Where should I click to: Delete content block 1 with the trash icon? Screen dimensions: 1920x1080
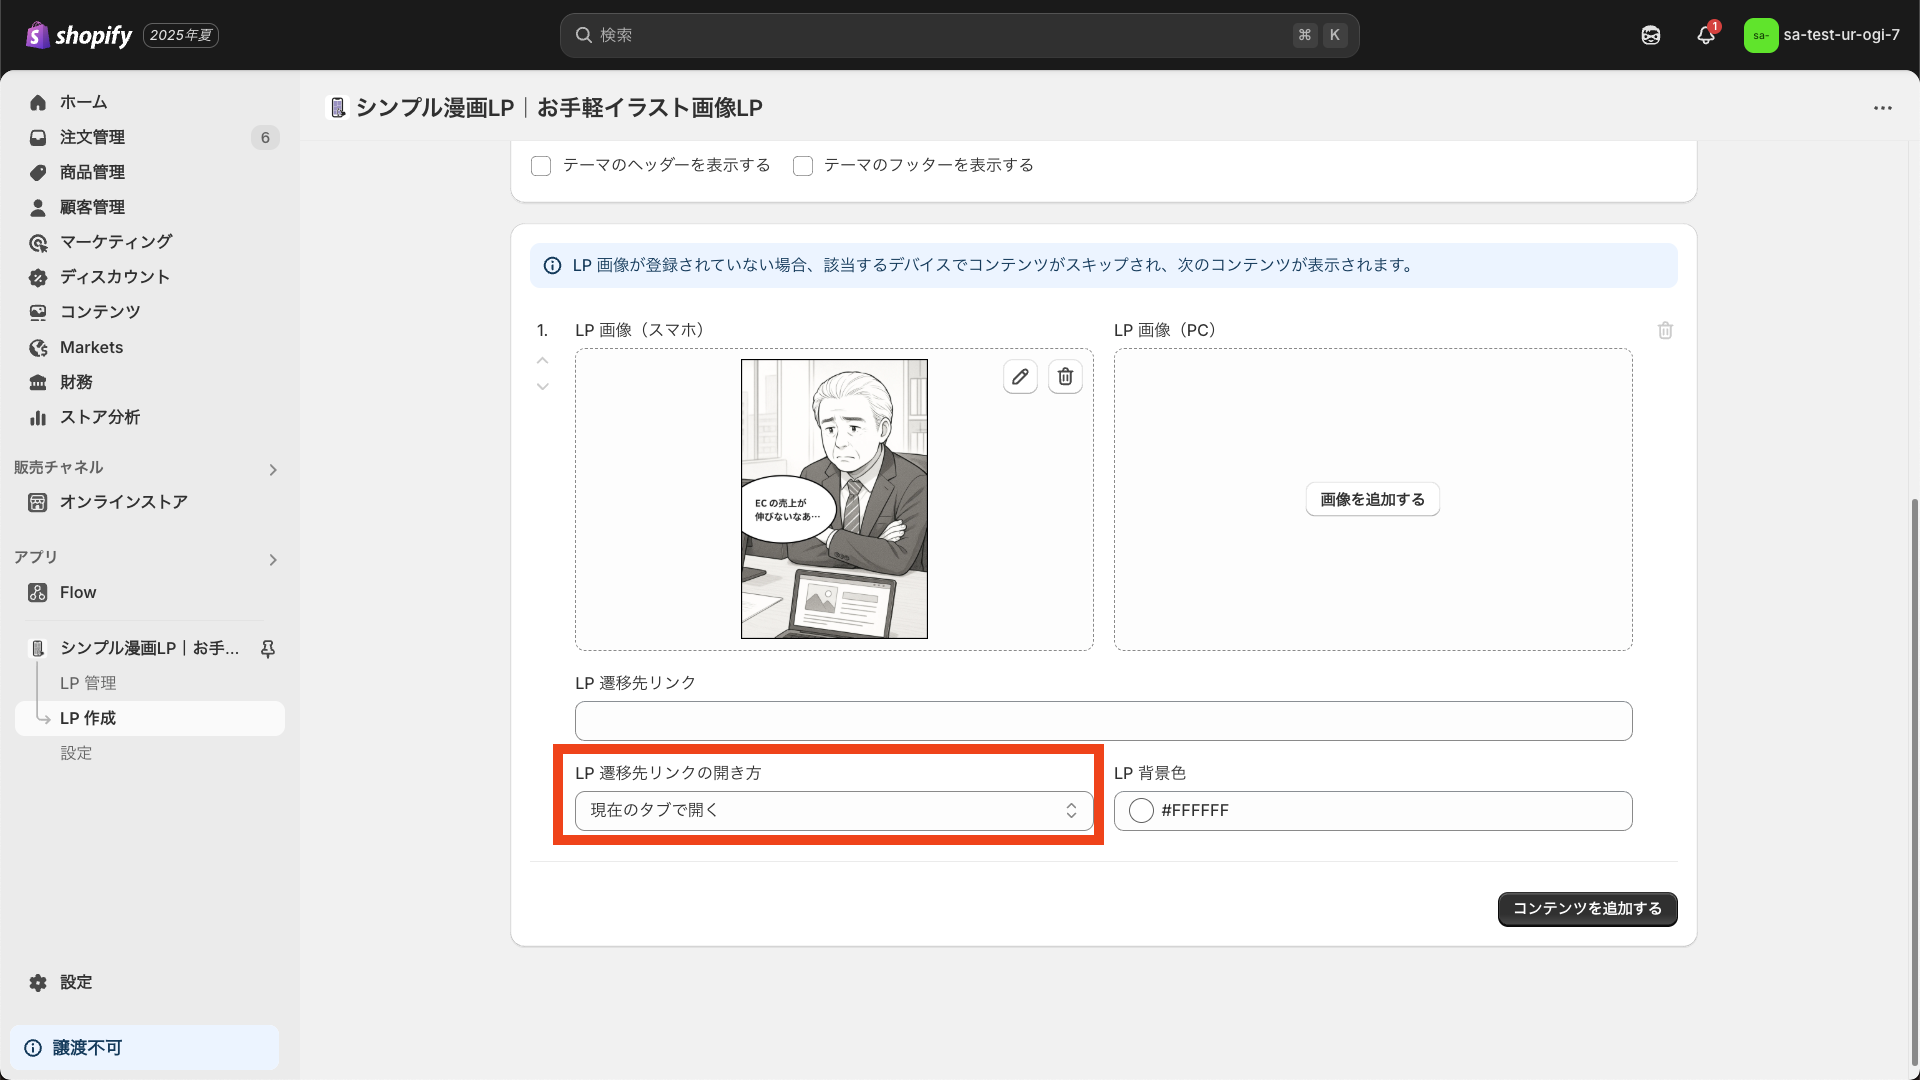(x=1665, y=331)
